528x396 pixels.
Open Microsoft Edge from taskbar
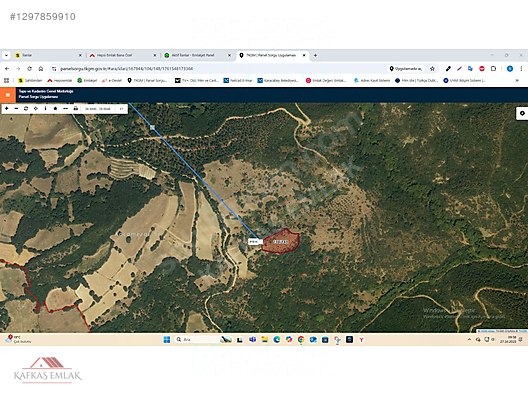click(x=277, y=340)
